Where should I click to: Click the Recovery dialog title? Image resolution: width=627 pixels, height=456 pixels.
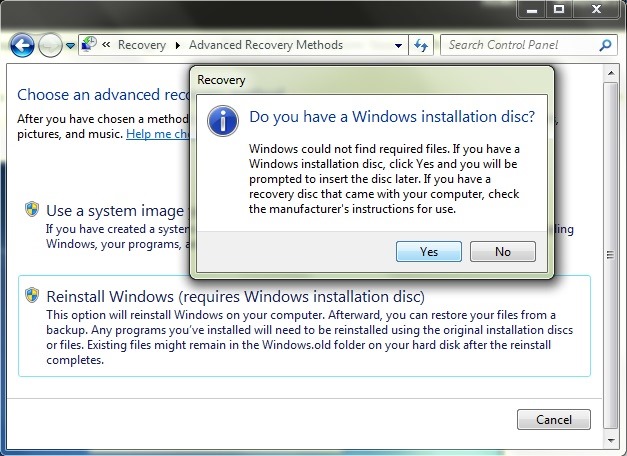(x=221, y=80)
